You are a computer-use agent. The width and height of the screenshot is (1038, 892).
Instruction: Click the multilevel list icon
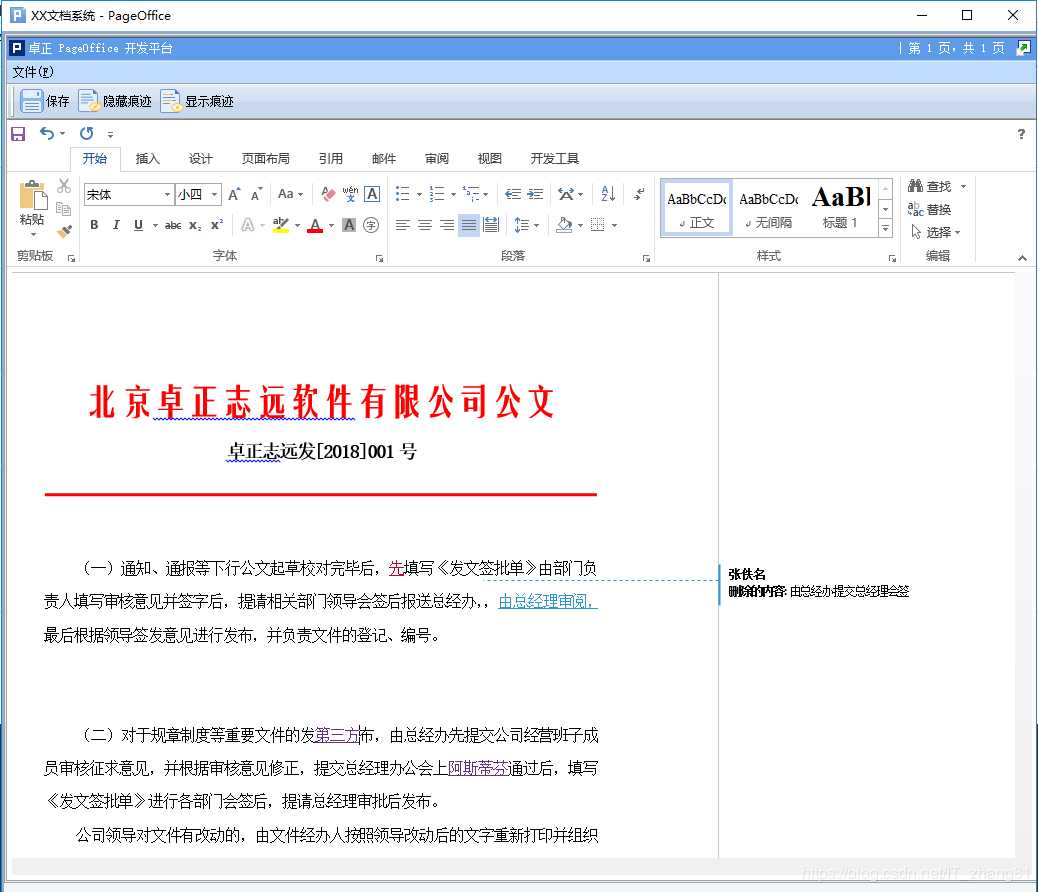coord(471,194)
